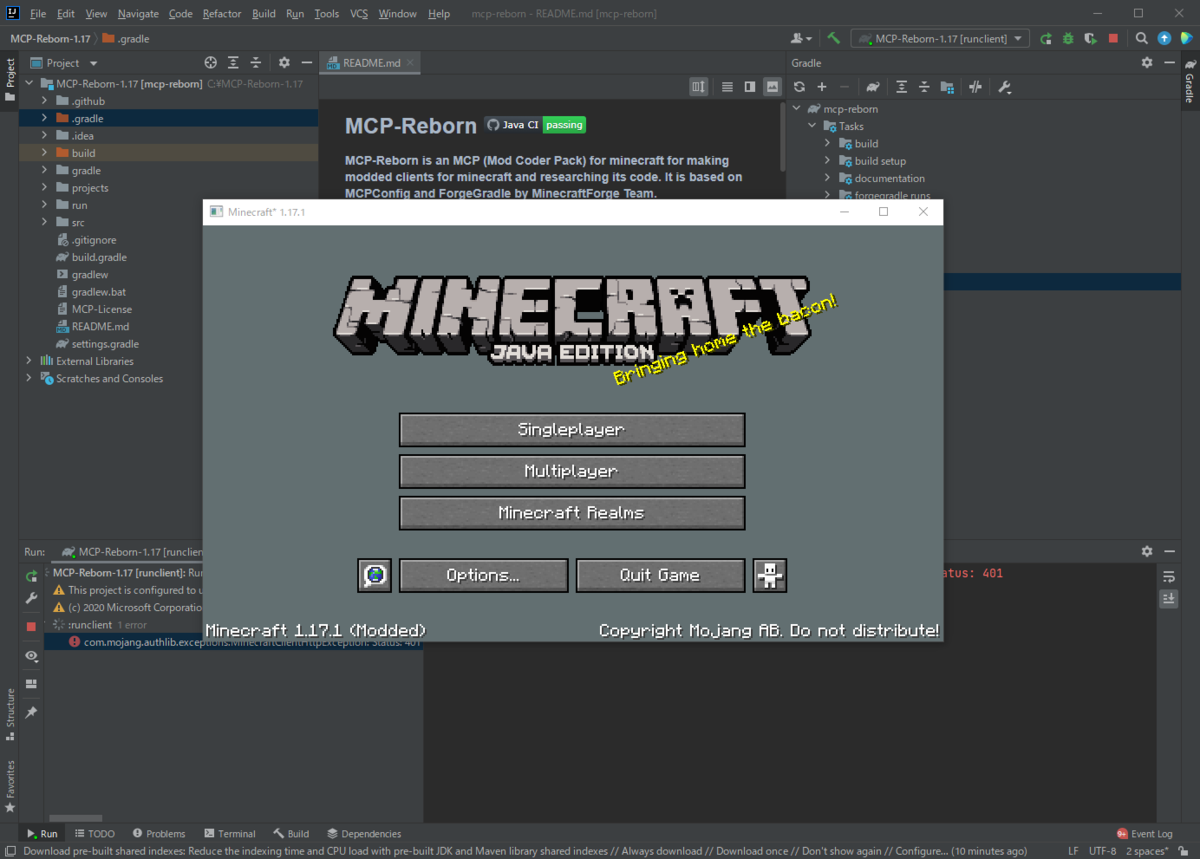Run with Coverage from main toolbar
The height and width of the screenshot is (859, 1200).
1091,38
